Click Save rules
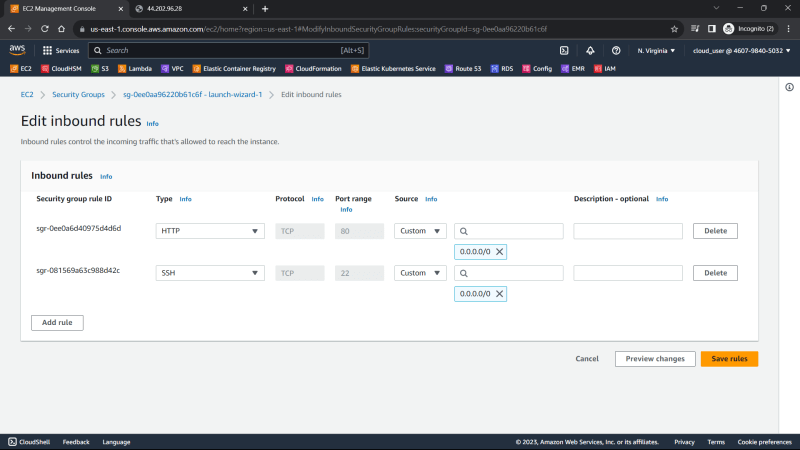 click(x=729, y=359)
